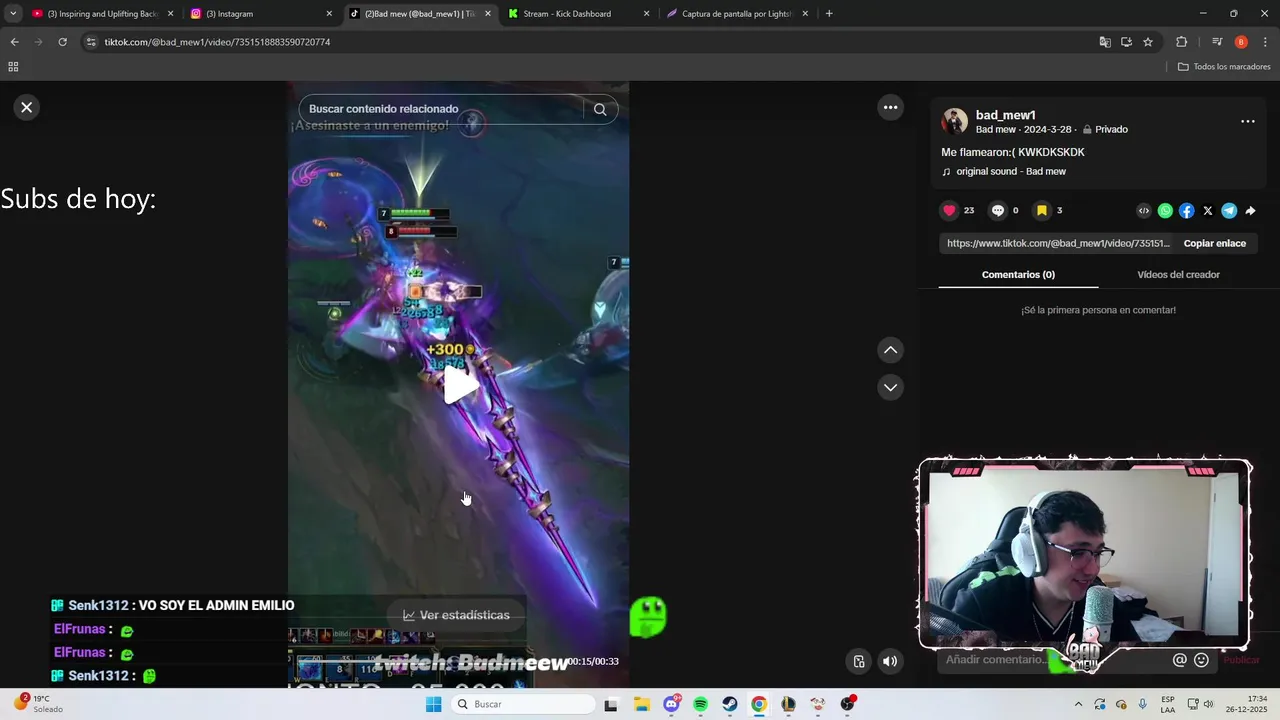Bookmark this page with the star
The width and height of the screenshot is (1280, 720).
pyautogui.click(x=1148, y=42)
